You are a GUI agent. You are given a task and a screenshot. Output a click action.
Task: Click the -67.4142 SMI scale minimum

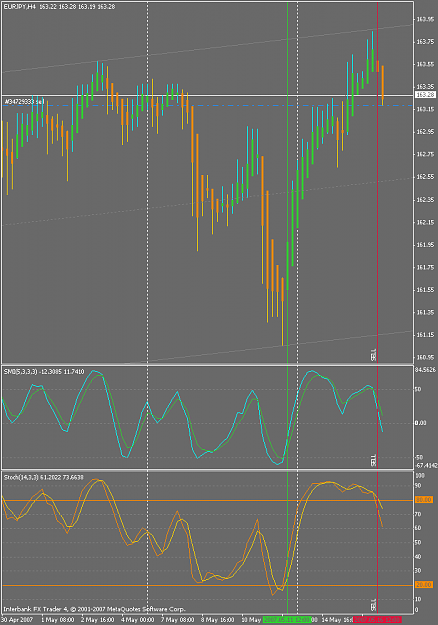426,465
